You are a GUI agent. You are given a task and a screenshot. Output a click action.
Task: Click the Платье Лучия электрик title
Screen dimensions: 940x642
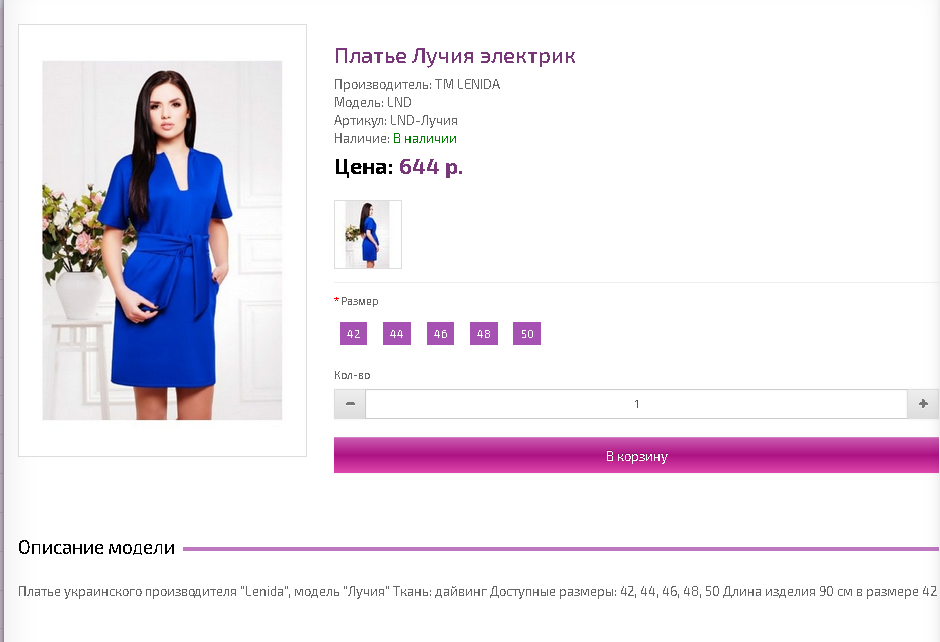tap(454, 56)
